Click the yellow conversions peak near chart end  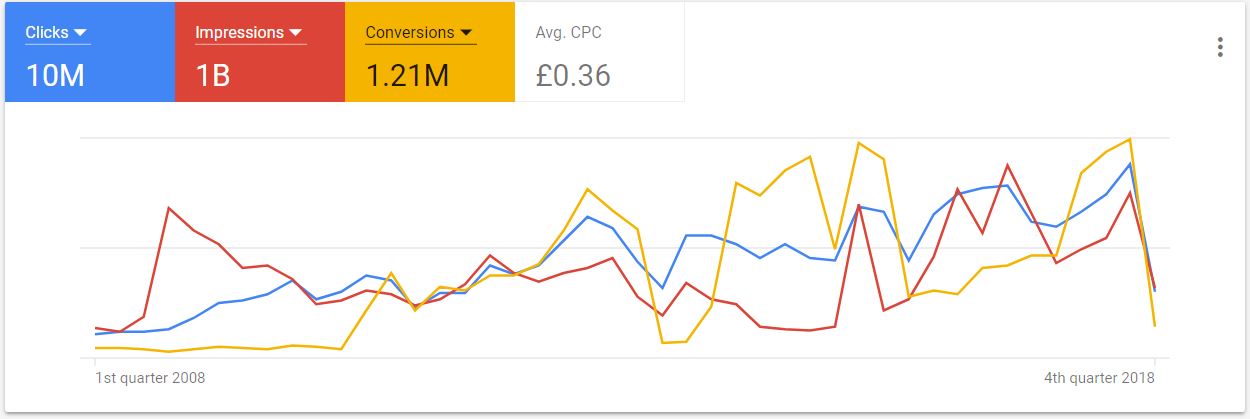(1130, 139)
